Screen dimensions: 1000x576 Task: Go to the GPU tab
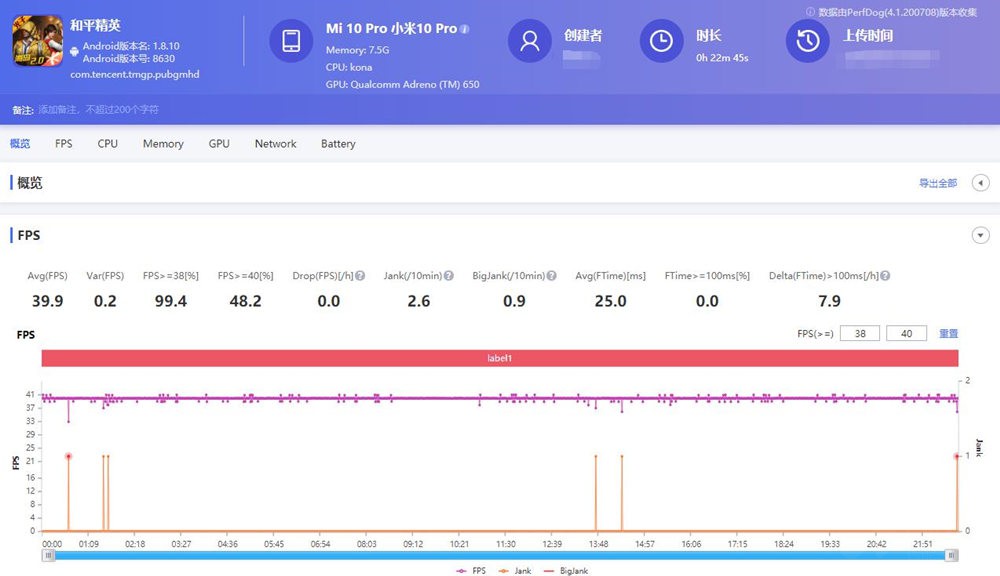(219, 144)
